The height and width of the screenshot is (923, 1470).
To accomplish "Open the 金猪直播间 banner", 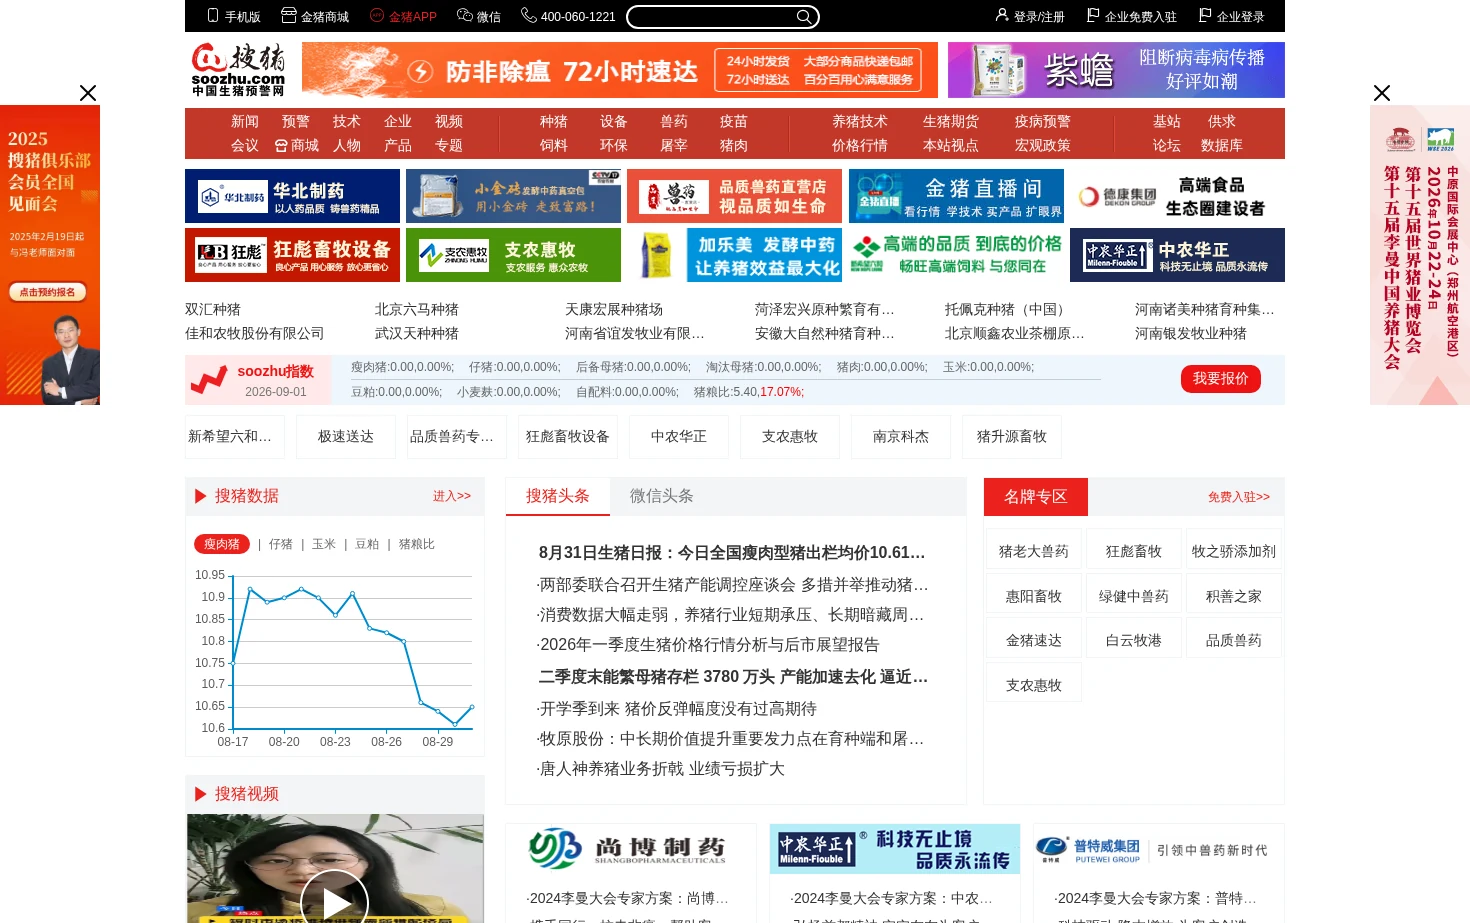I will pos(956,196).
